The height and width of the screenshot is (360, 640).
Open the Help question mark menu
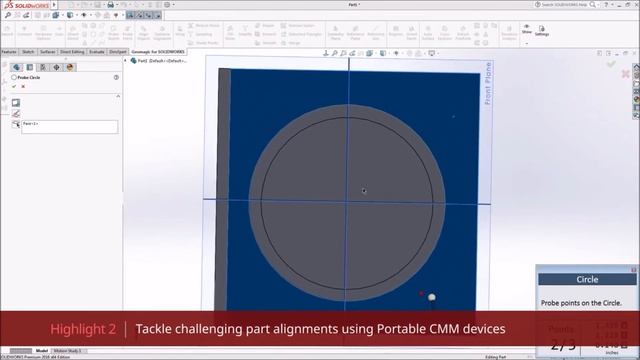606,5
